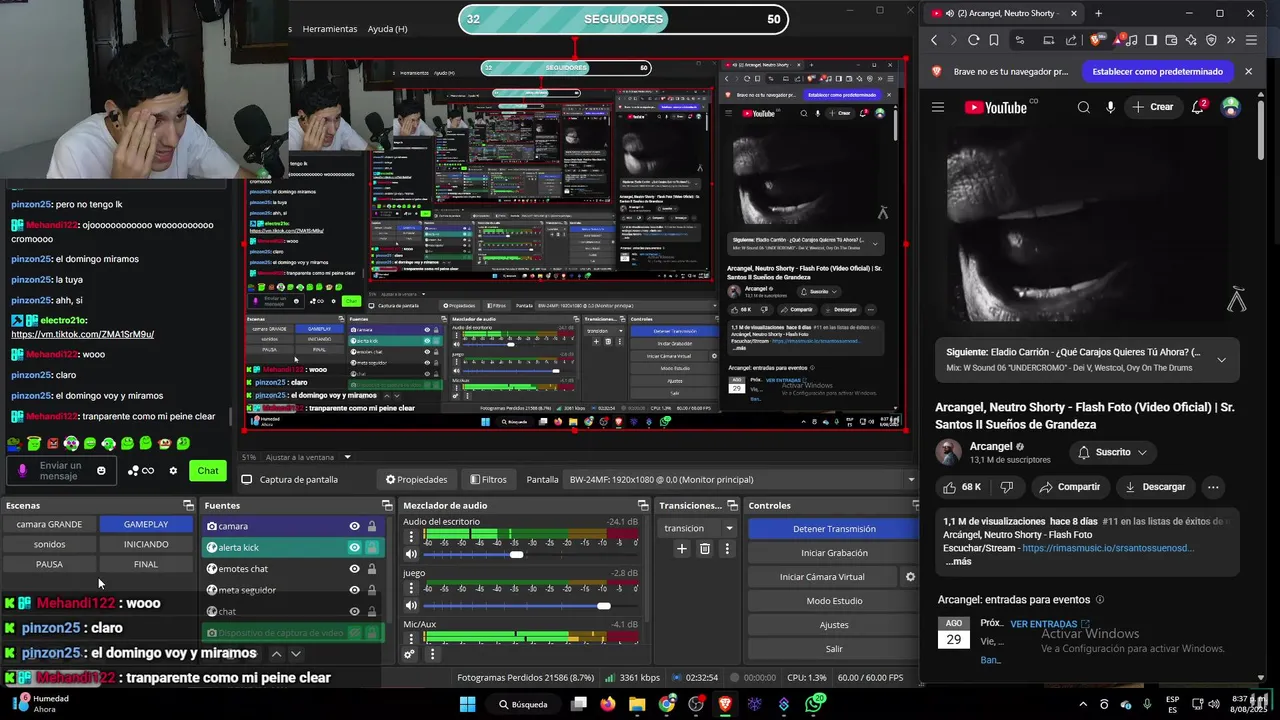Adjust Audio del escritorio volume slider
1280x720 pixels.
click(x=516, y=554)
